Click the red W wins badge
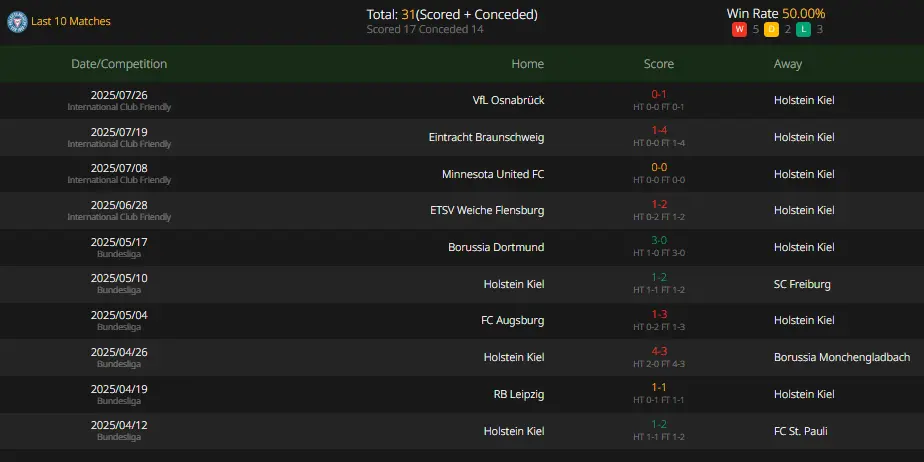Image resolution: width=924 pixels, height=462 pixels. pos(739,29)
